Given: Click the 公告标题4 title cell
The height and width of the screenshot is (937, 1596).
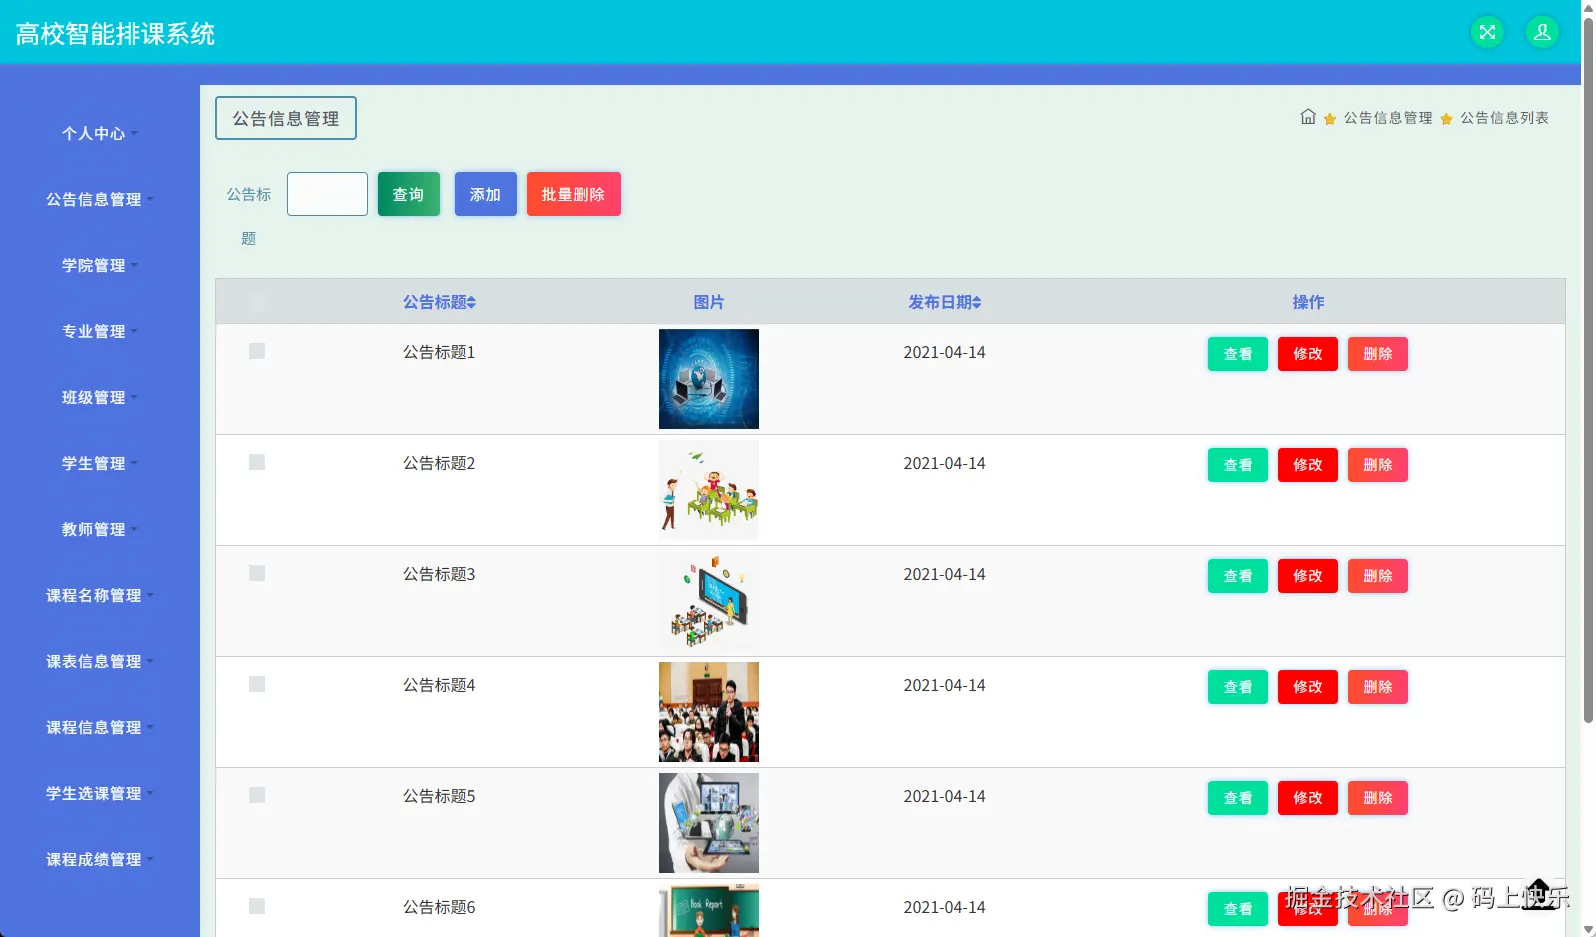Looking at the screenshot, I should pos(439,685).
